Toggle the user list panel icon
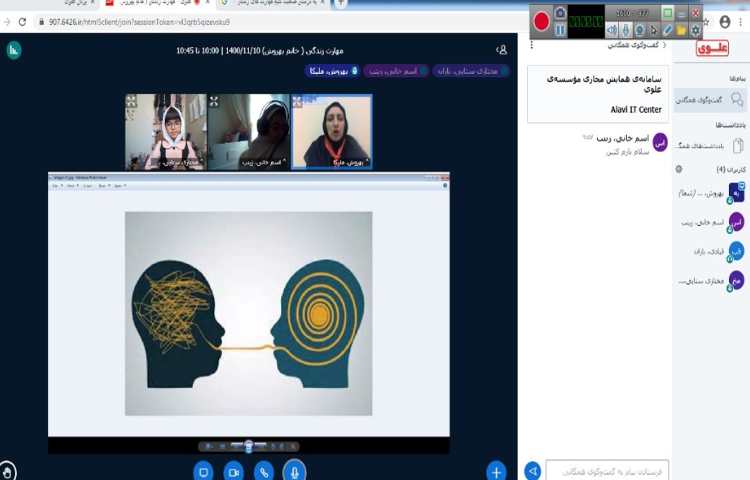Image resolution: width=750 pixels, height=480 pixels. click(501, 50)
